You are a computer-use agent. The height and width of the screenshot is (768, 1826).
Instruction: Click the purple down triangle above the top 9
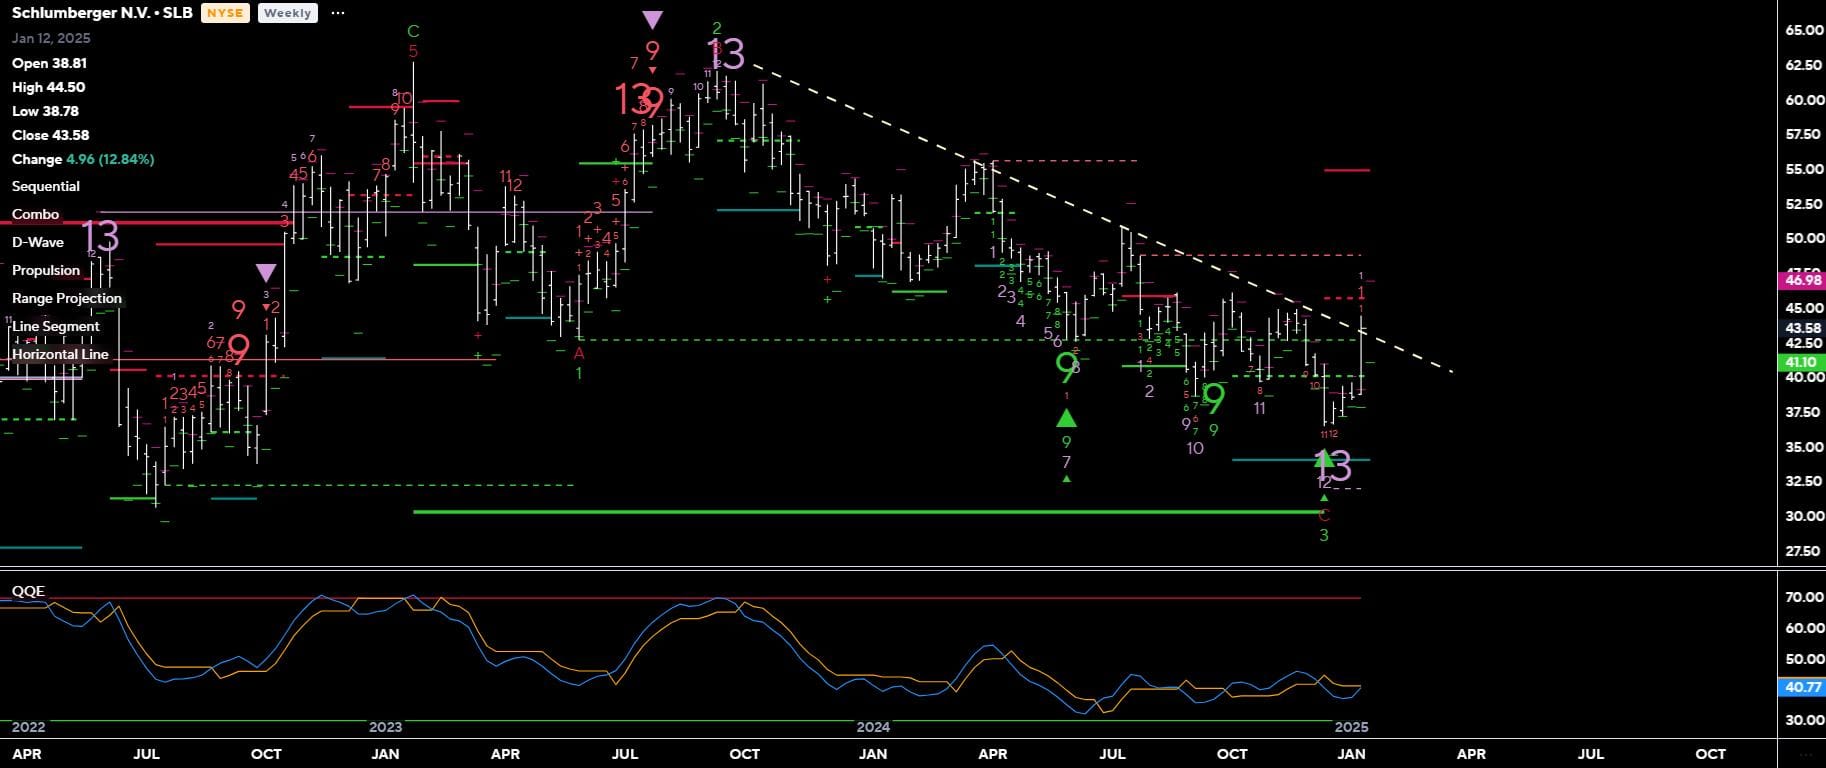tap(652, 20)
